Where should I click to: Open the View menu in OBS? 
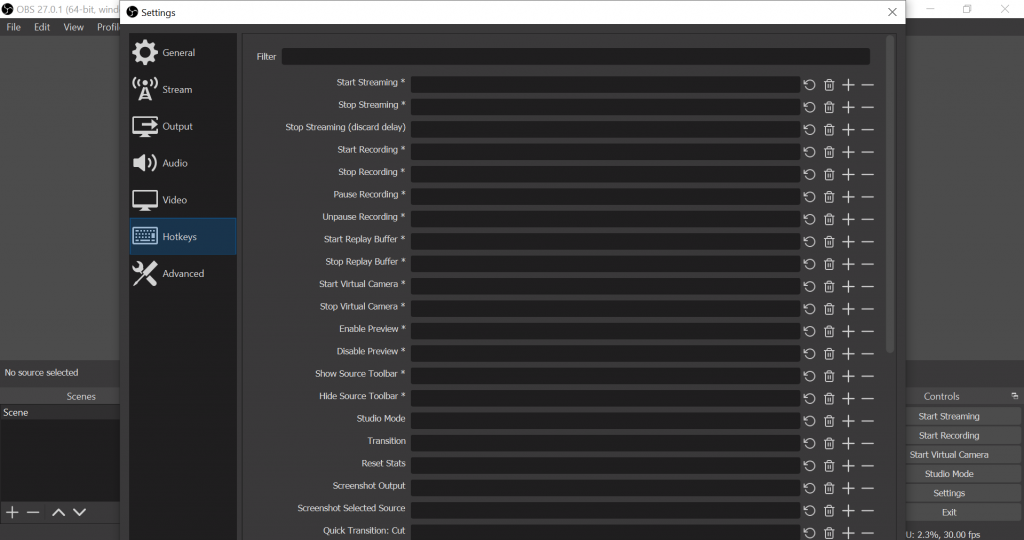[73, 27]
